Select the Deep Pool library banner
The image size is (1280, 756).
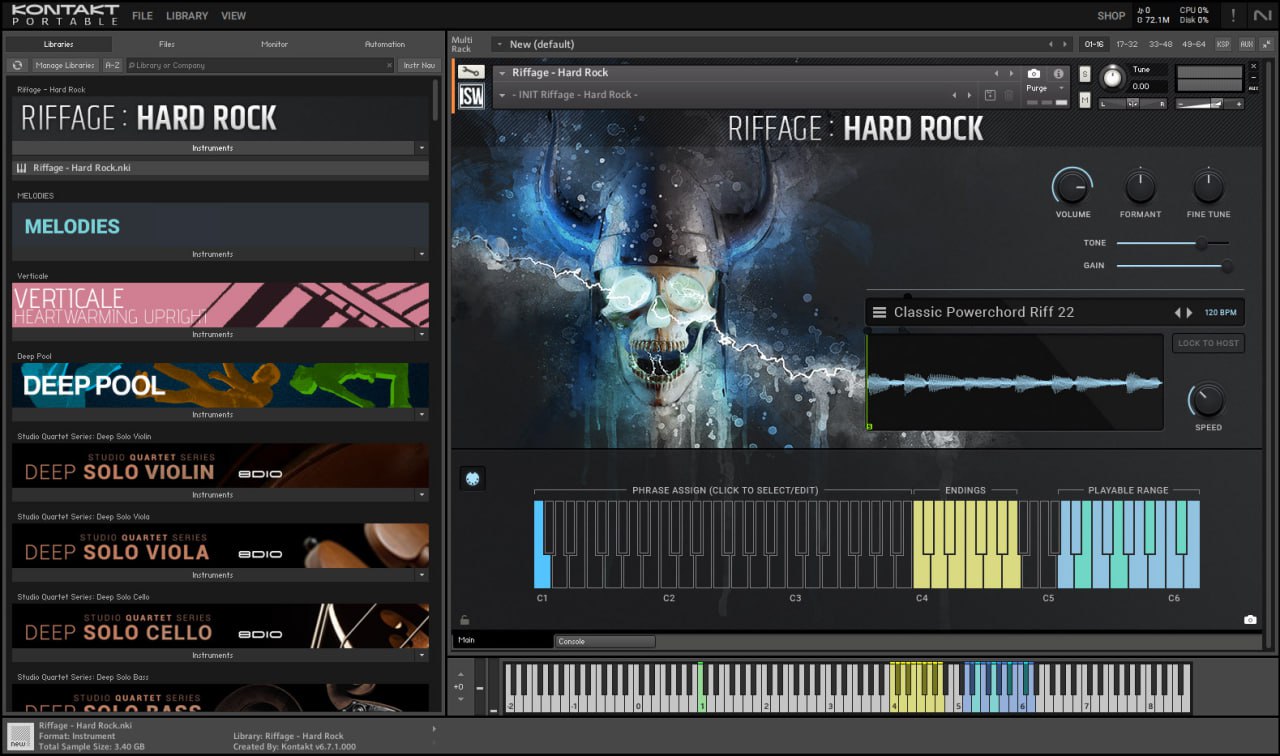tap(220, 385)
